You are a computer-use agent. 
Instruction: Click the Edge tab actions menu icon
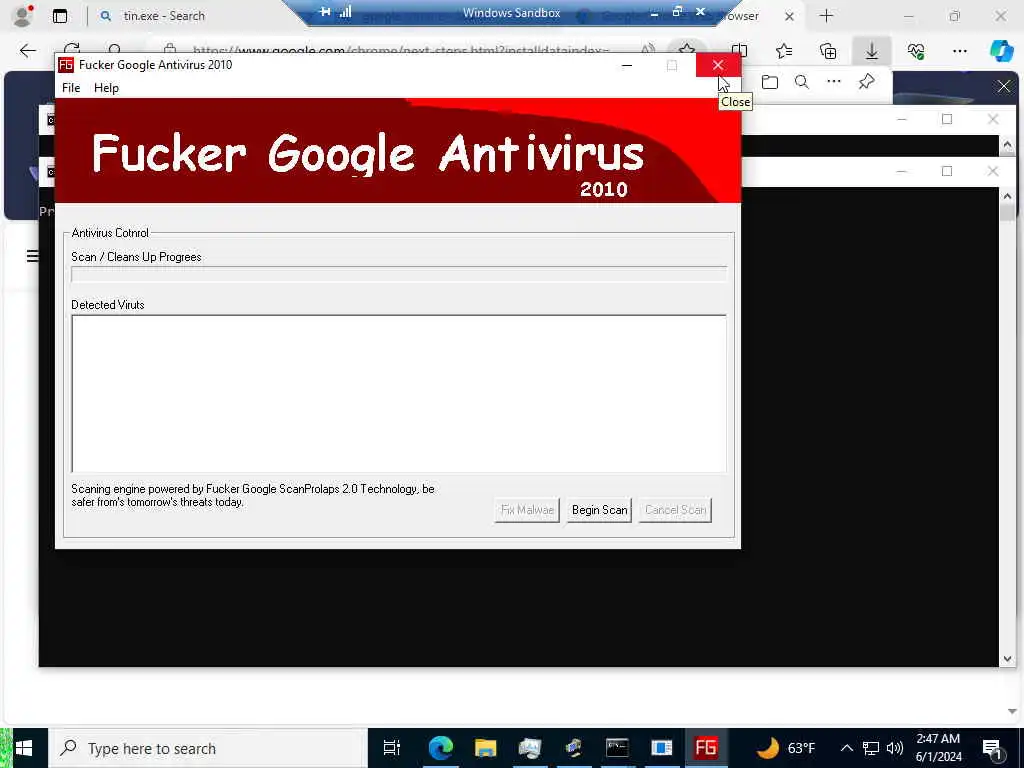click(x=60, y=16)
